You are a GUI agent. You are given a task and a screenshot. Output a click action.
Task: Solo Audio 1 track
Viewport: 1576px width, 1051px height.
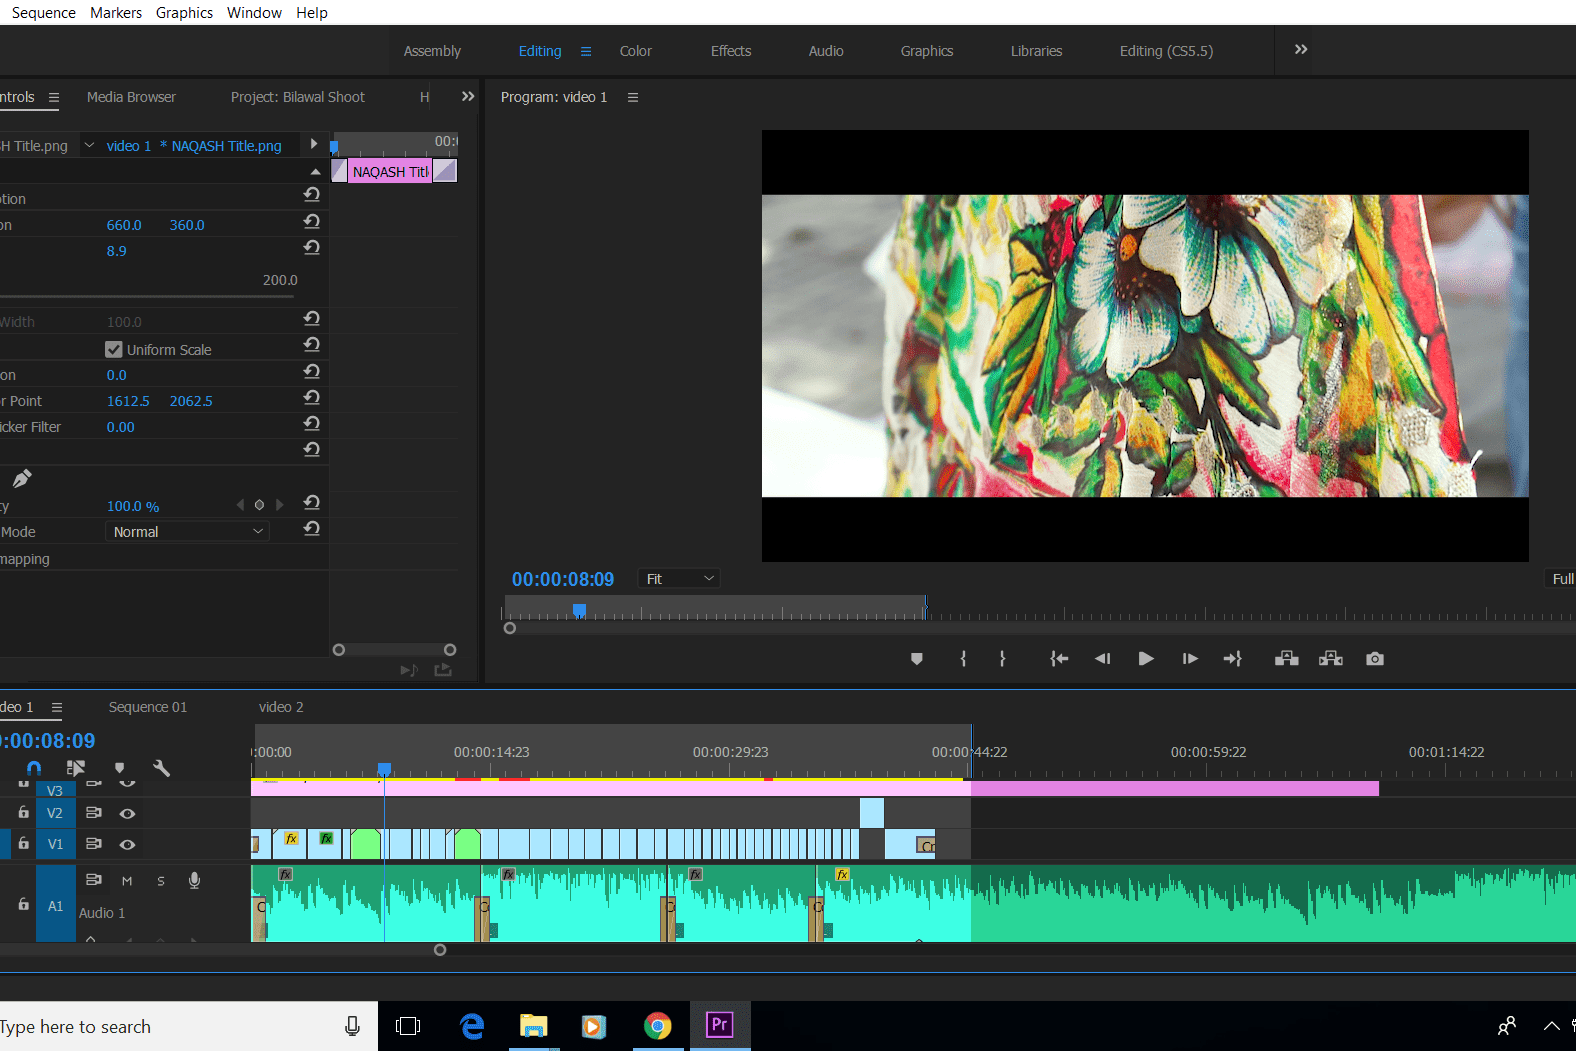(x=161, y=881)
